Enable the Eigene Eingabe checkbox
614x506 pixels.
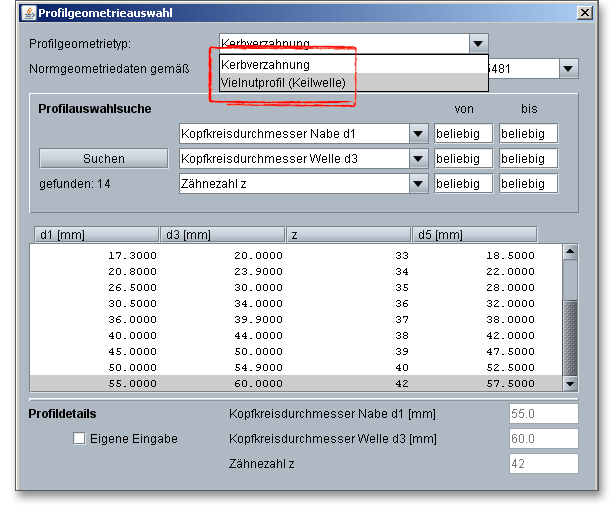click(80, 438)
